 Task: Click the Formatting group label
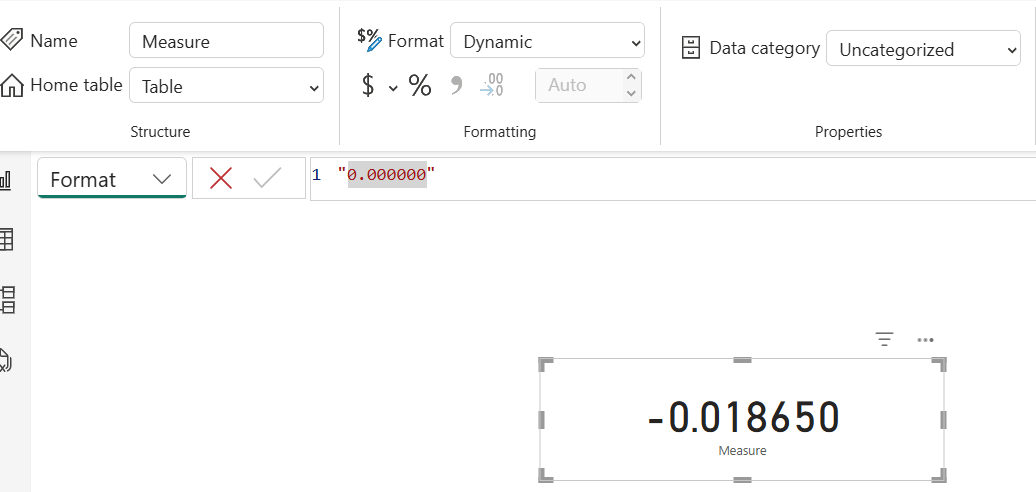[x=500, y=131]
